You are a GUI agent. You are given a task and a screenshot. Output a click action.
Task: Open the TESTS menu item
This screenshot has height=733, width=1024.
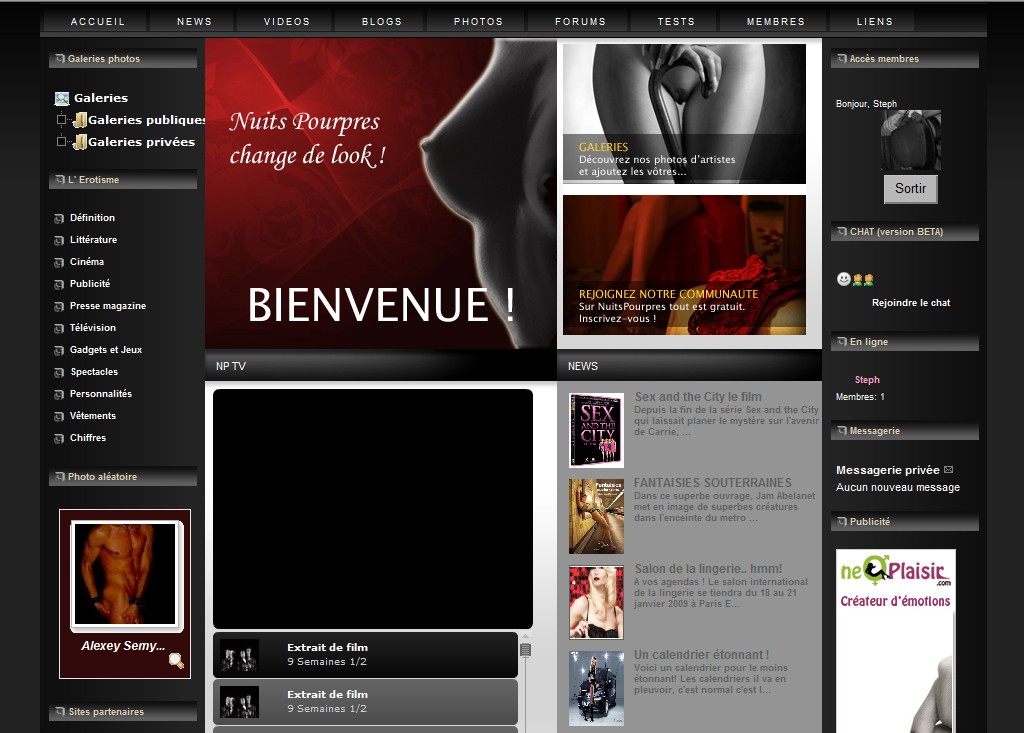676,22
